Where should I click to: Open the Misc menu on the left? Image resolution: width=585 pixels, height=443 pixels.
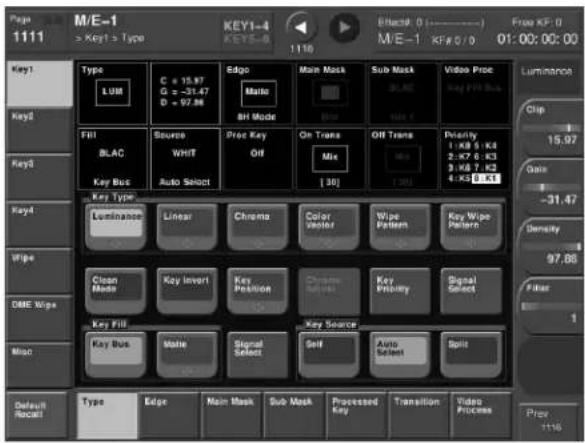click(40, 365)
